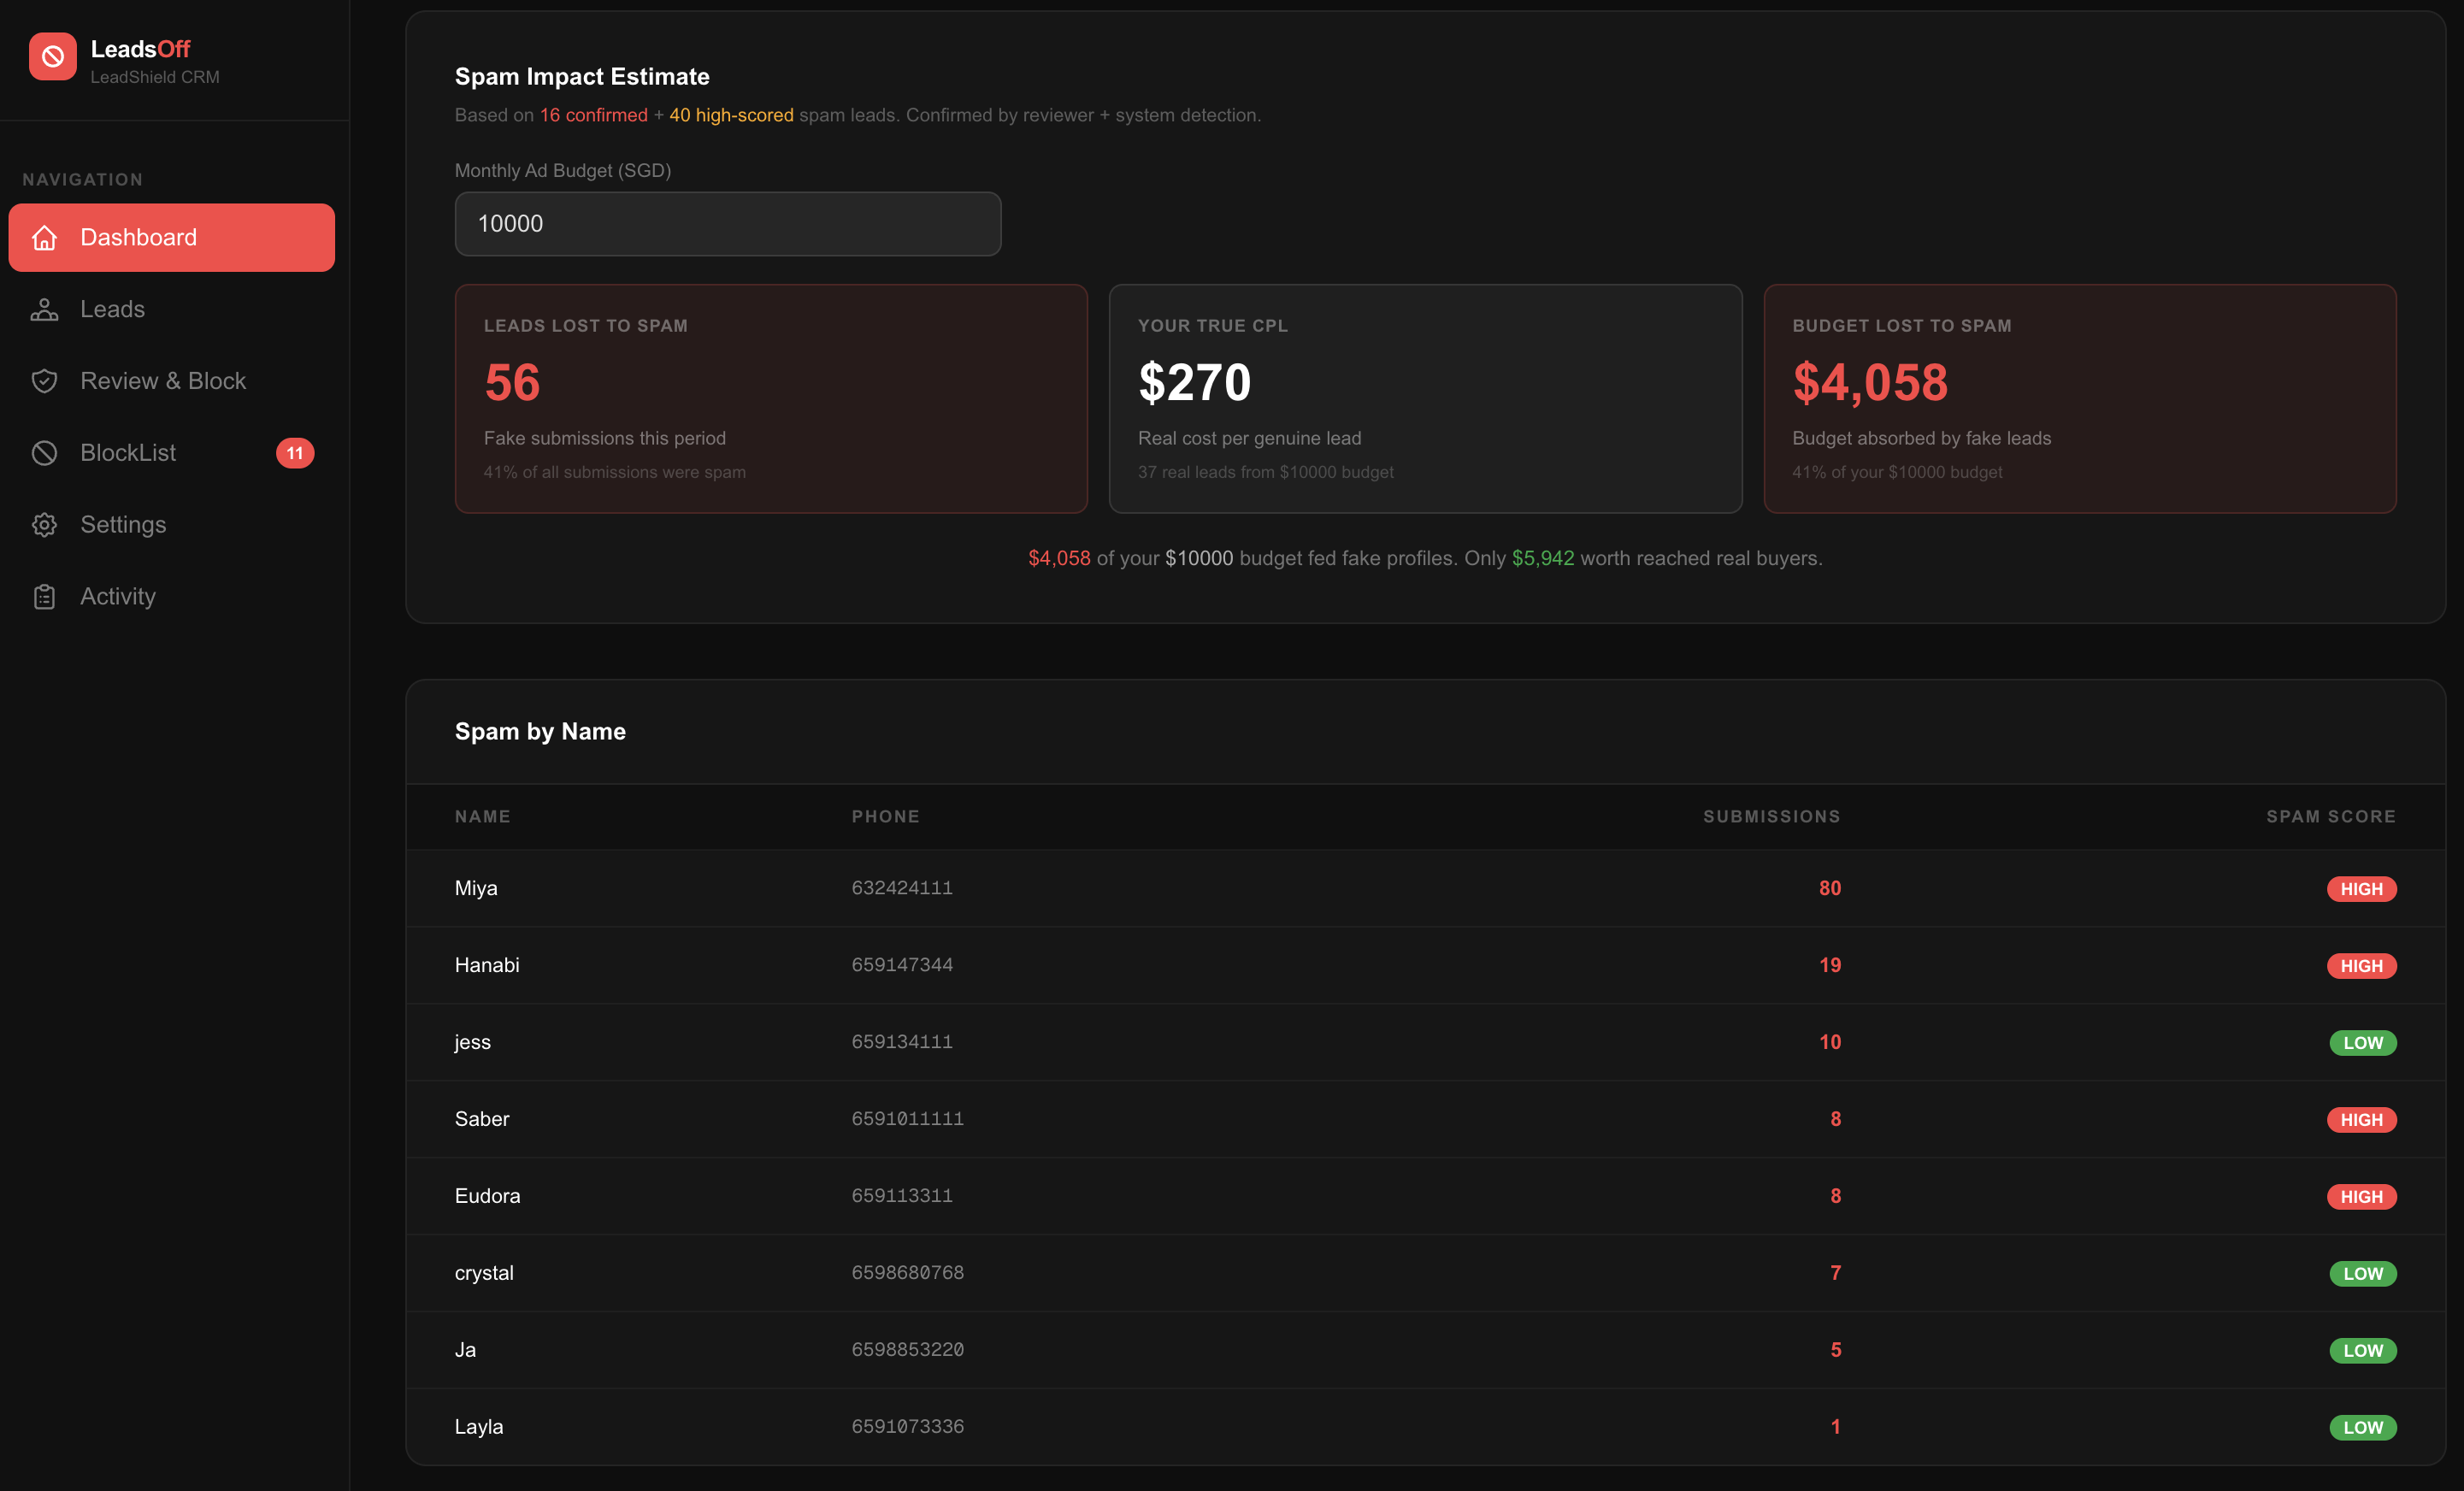Screen dimensions: 2464x1491
Task: Click the LEADS LOST TO SPAM card
Action: [770, 399]
